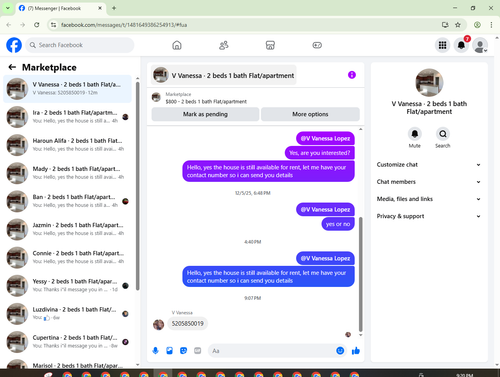Image resolution: width=500 pixels, height=377 pixels.
Task: Expand Media, files and links section
Action: click(429, 199)
